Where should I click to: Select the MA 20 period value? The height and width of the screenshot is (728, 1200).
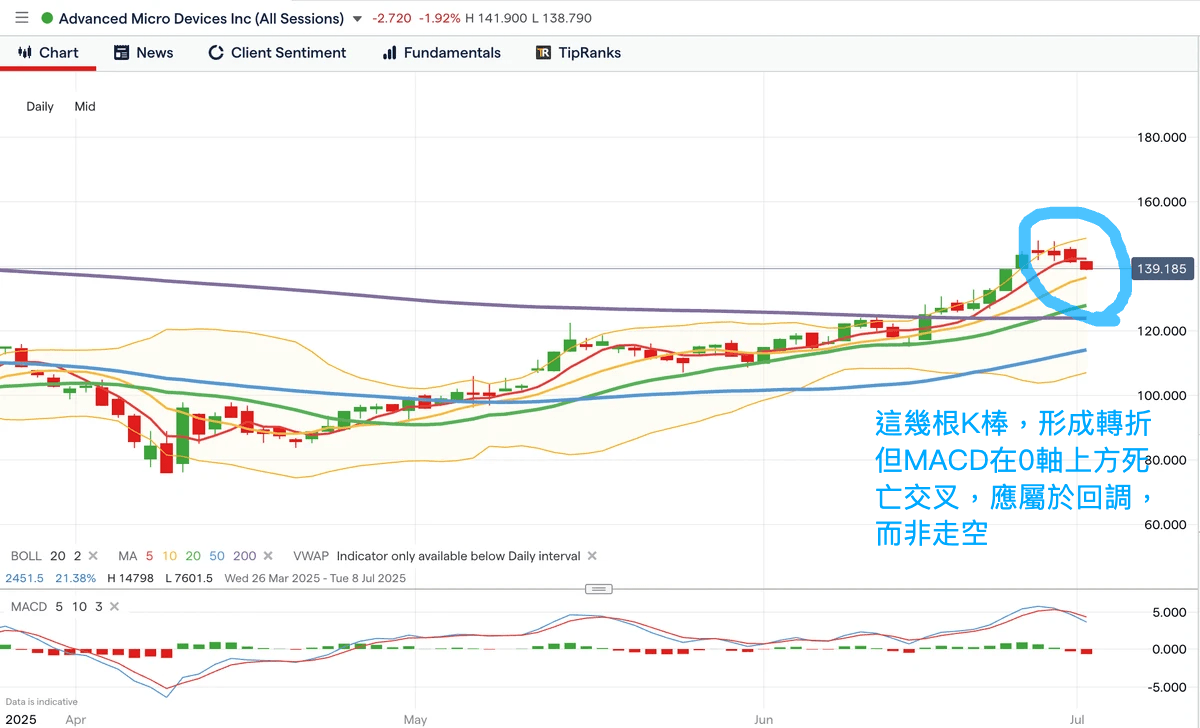coord(192,556)
